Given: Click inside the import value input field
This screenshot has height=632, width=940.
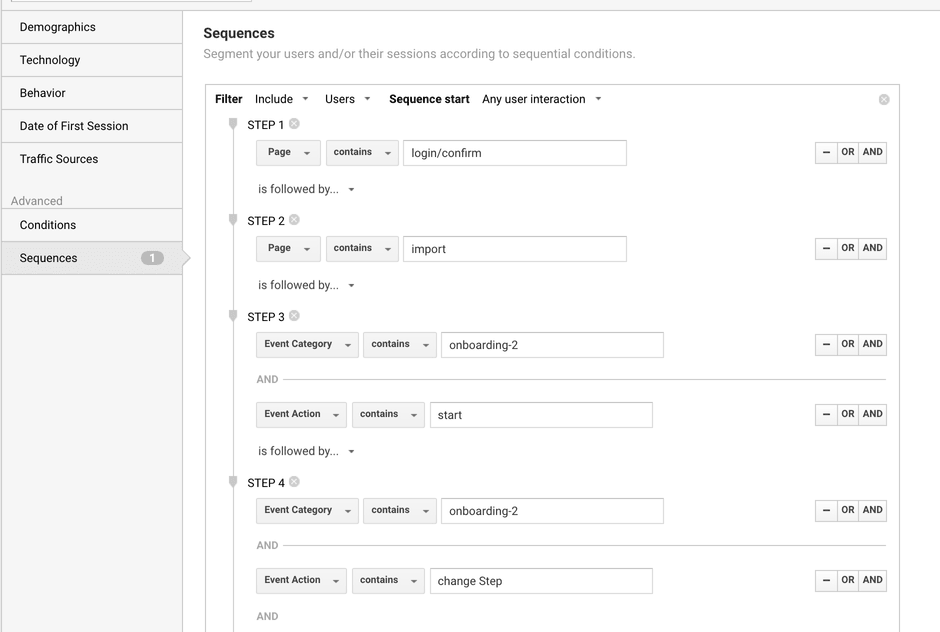Looking at the screenshot, I should click(x=514, y=248).
